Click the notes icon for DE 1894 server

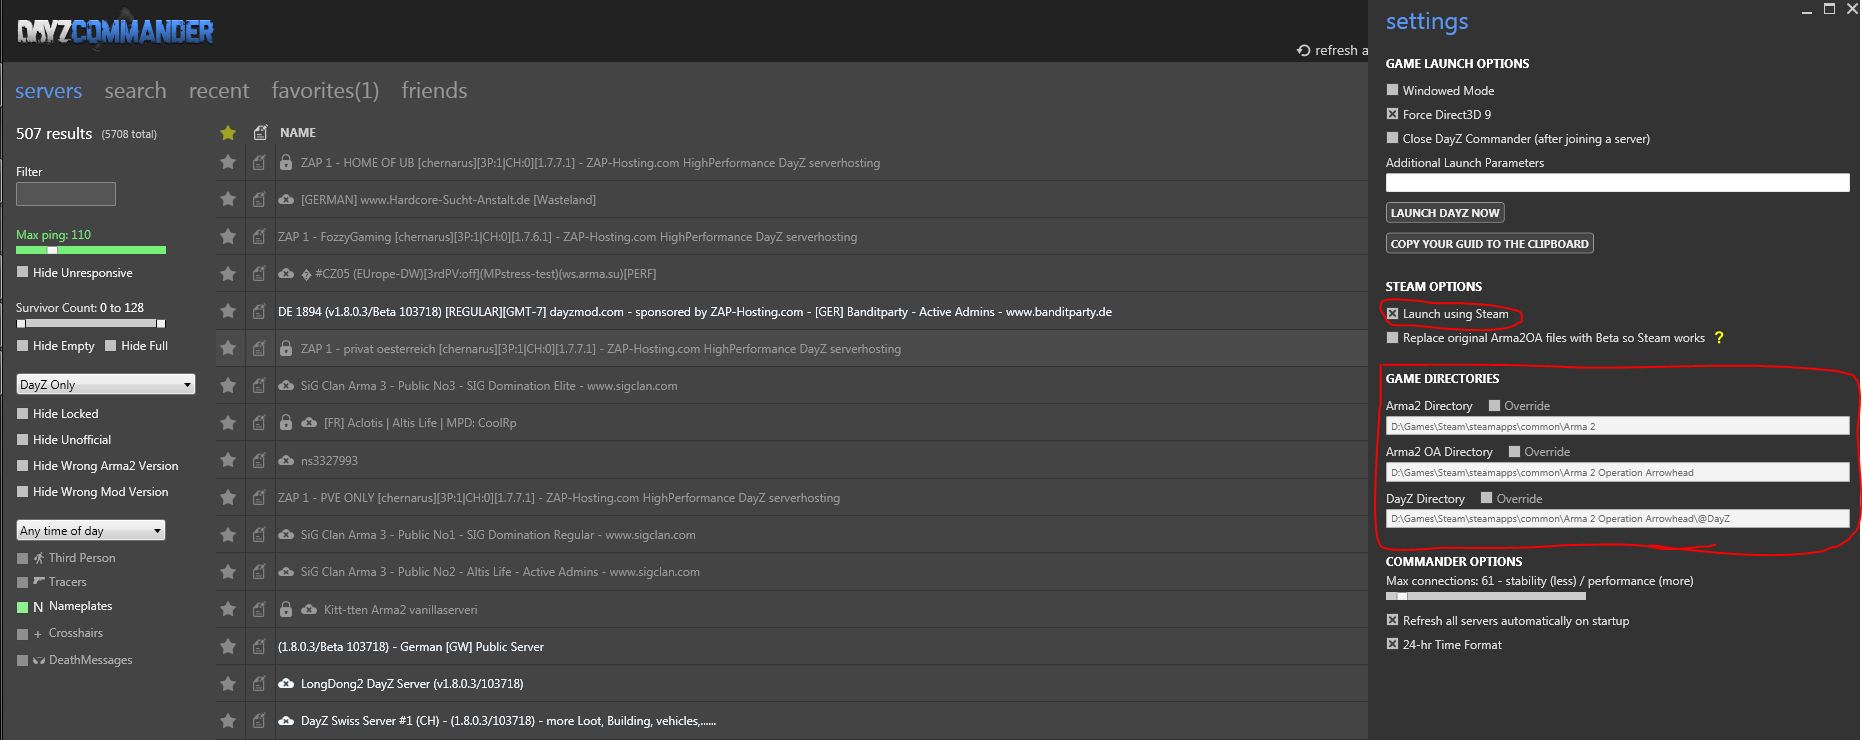point(259,311)
